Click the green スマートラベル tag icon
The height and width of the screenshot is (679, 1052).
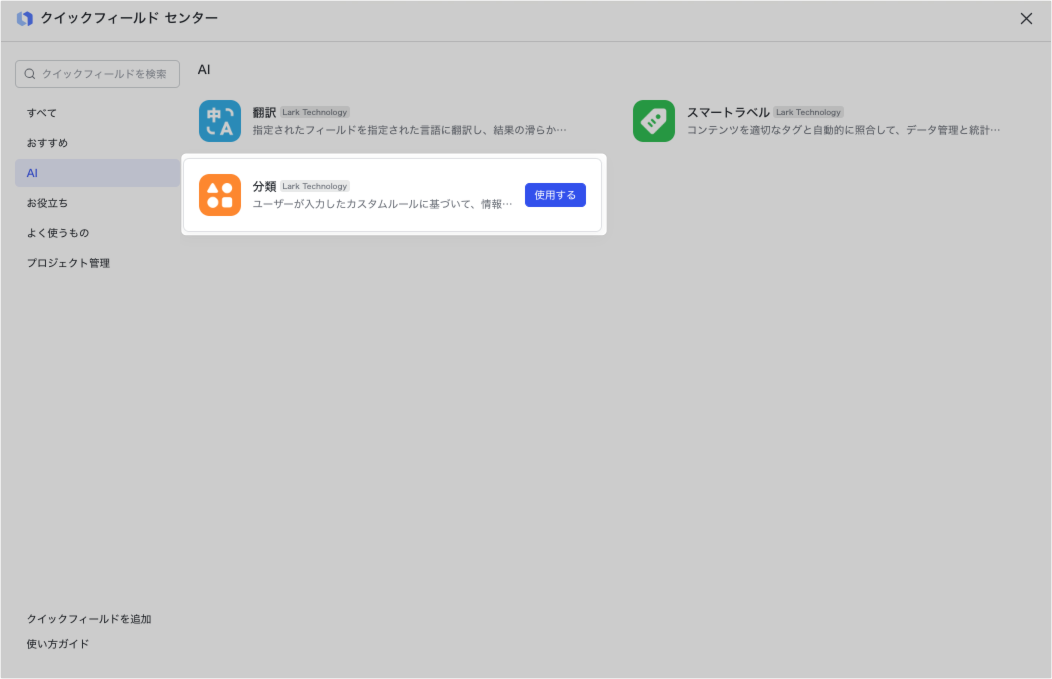click(x=654, y=121)
